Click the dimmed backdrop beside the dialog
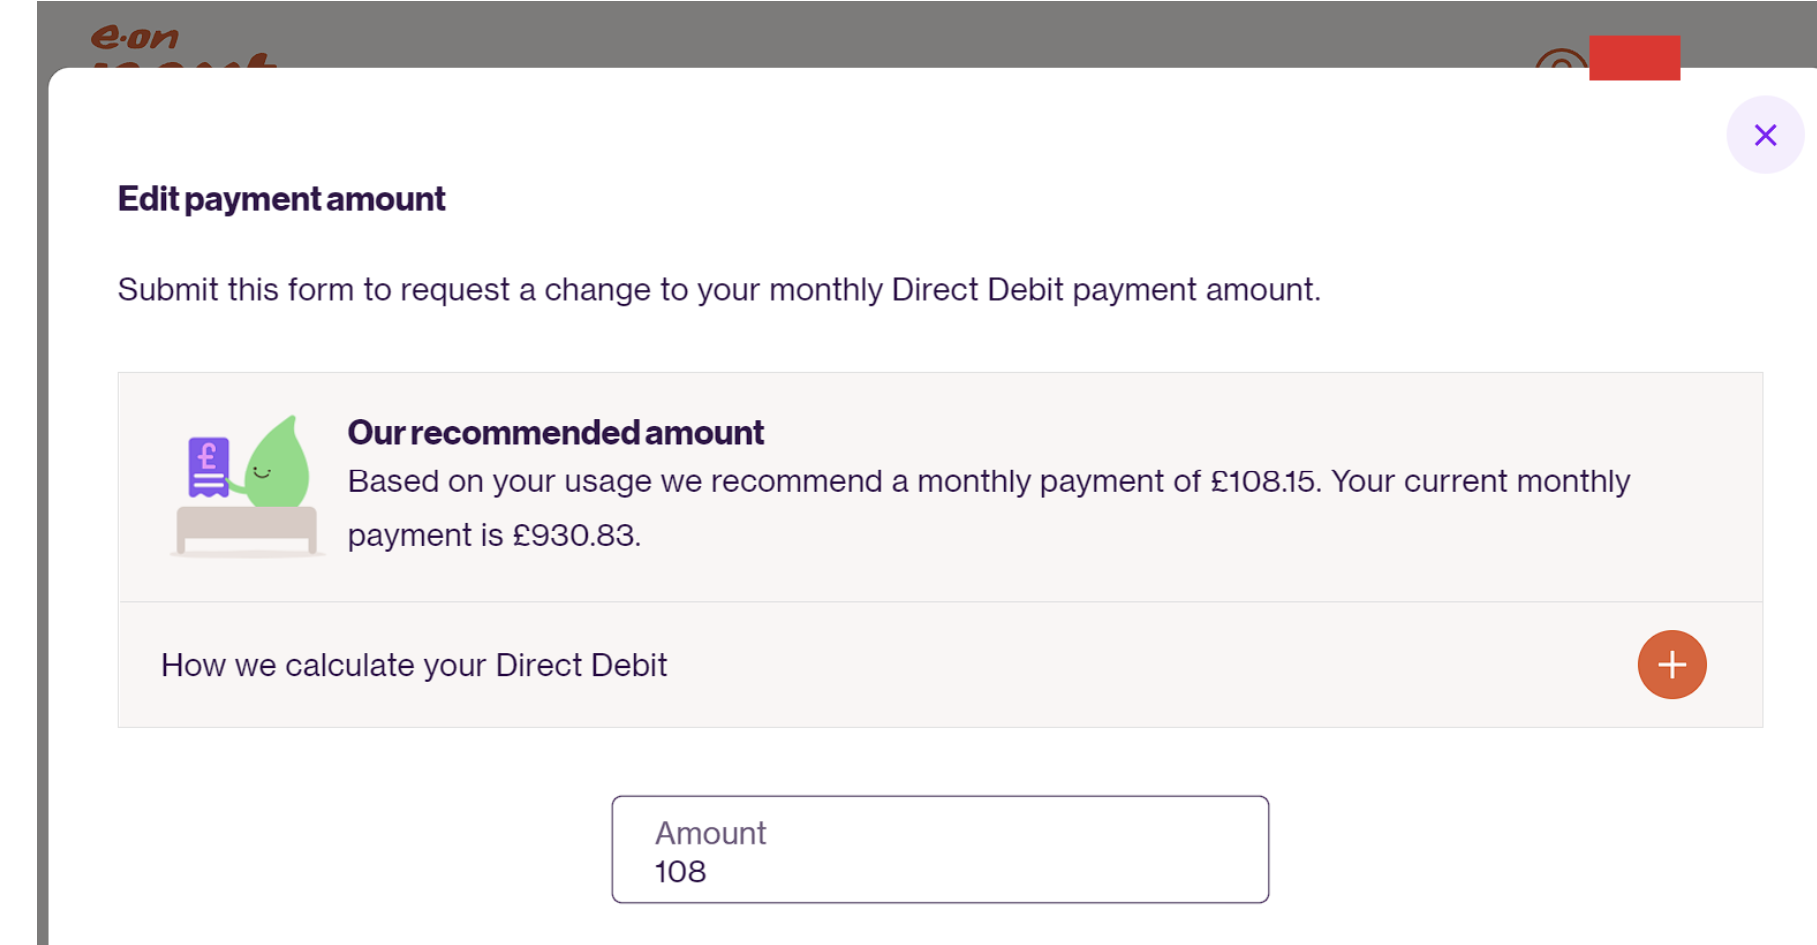 point(42,500)
